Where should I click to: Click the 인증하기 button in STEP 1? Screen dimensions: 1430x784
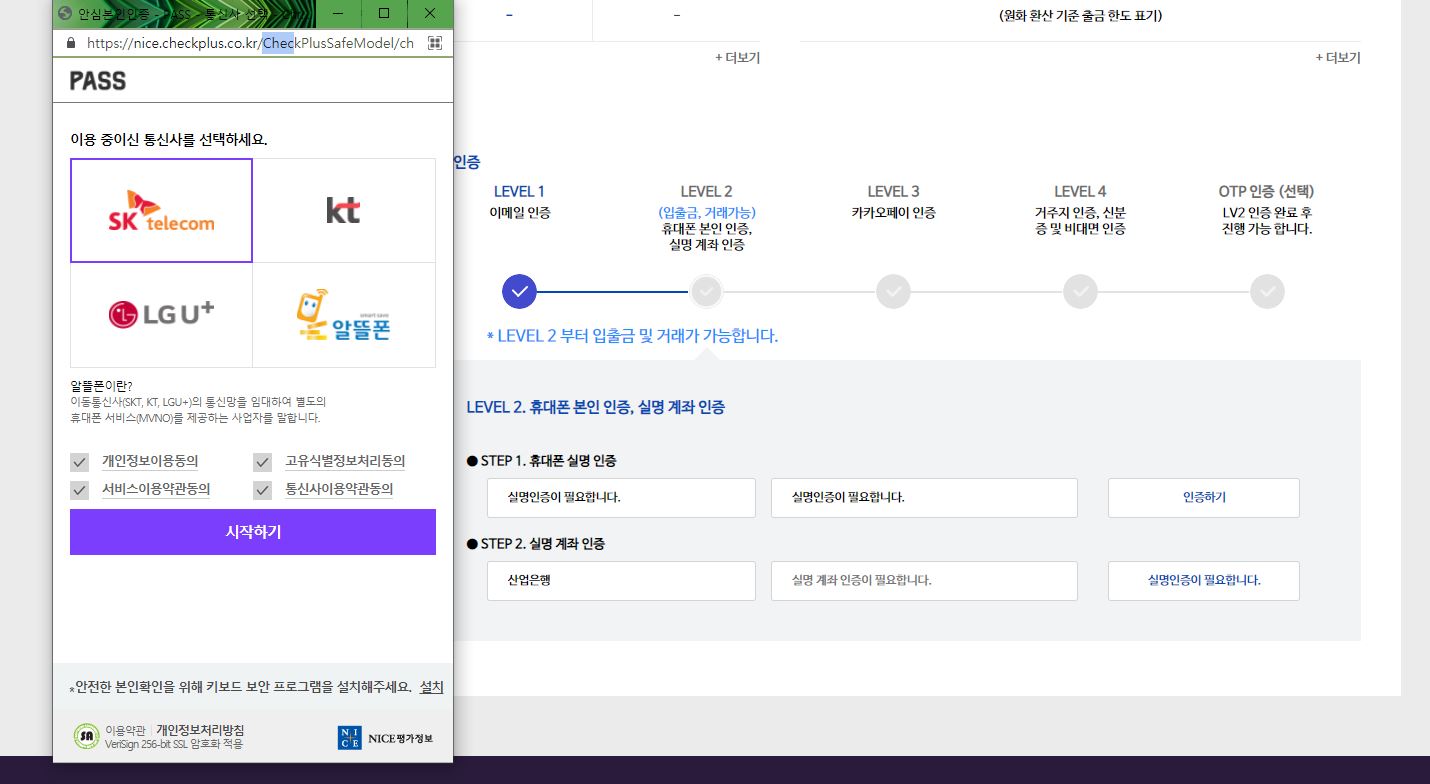[1204, 497]
